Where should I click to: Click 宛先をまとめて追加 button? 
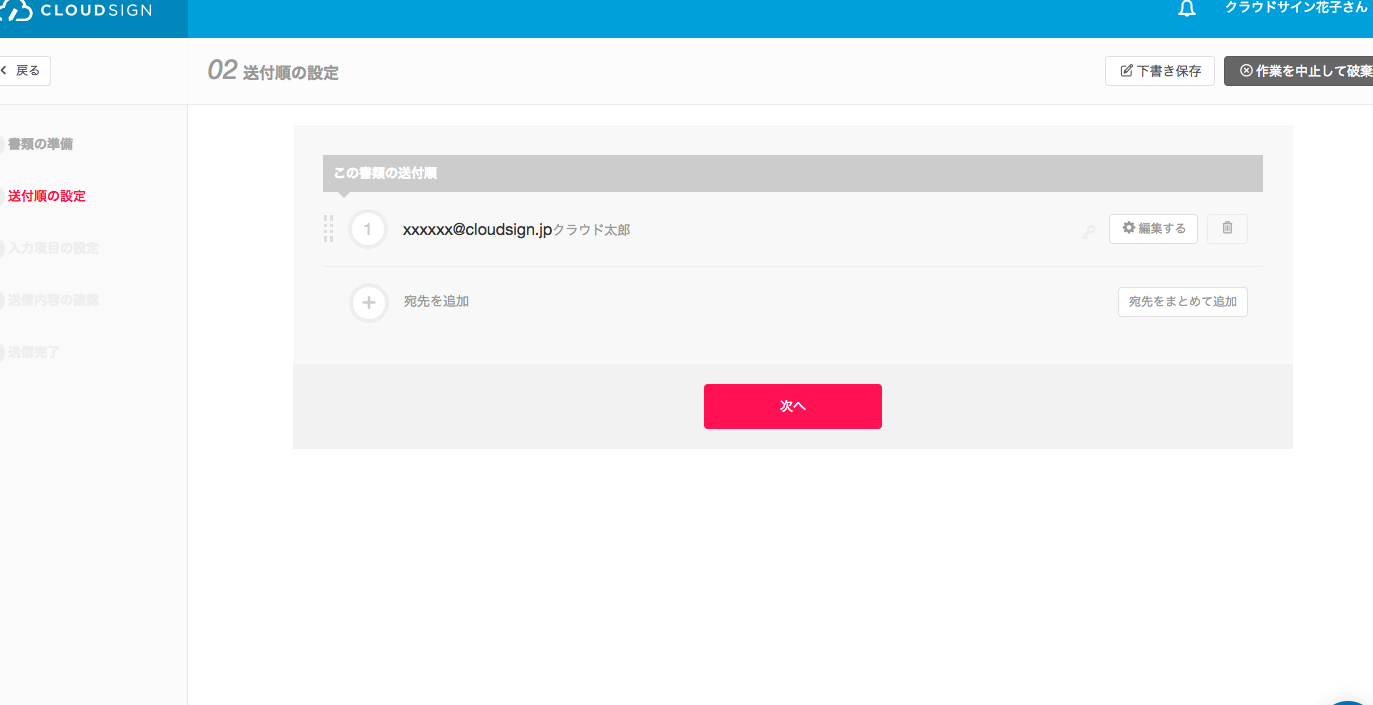click(x=1182, y=302)
